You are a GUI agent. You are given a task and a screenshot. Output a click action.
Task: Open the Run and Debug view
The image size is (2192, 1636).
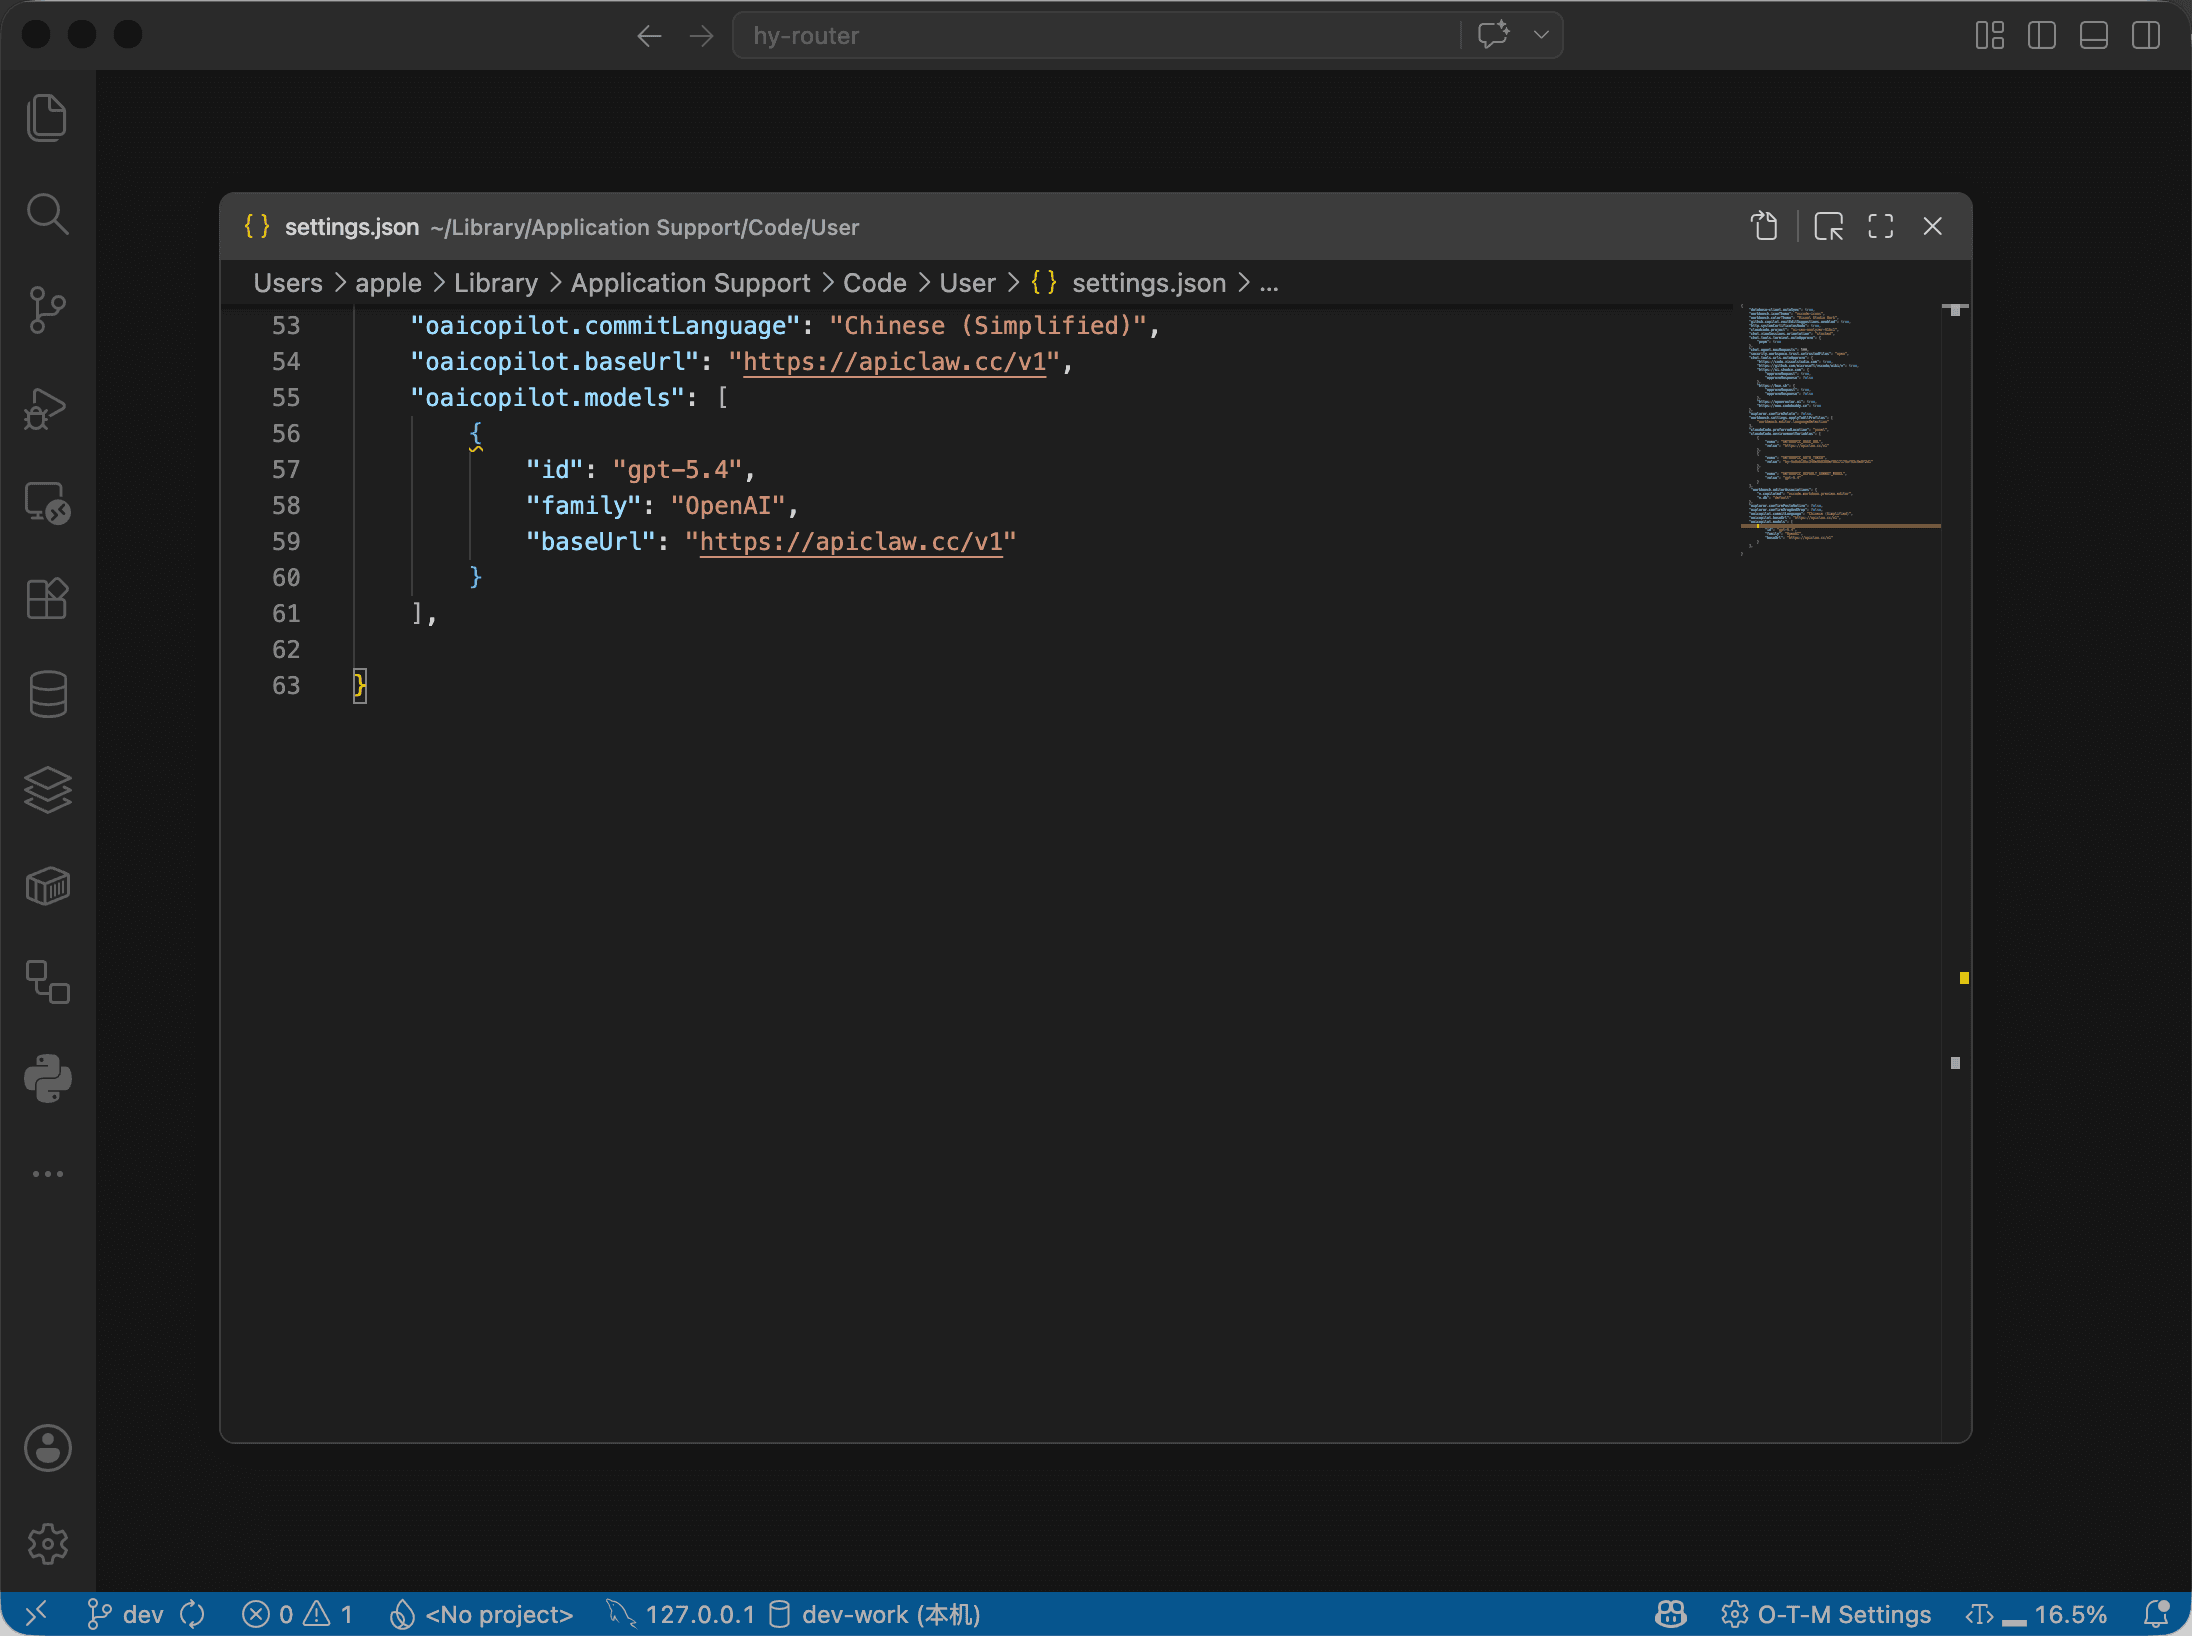pos(47,407)
